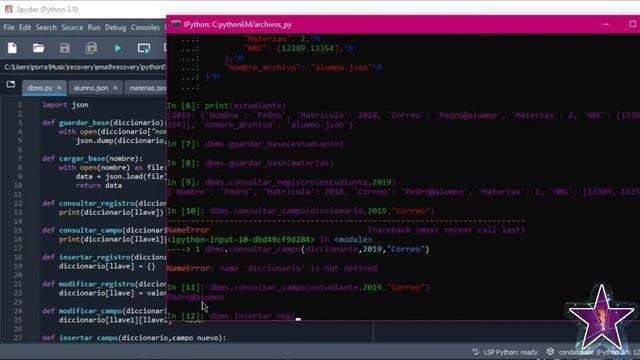Open the editor file browser icon left of the tabs
Viewport: 640px width, 360px height.
click(x=11, y=84)
